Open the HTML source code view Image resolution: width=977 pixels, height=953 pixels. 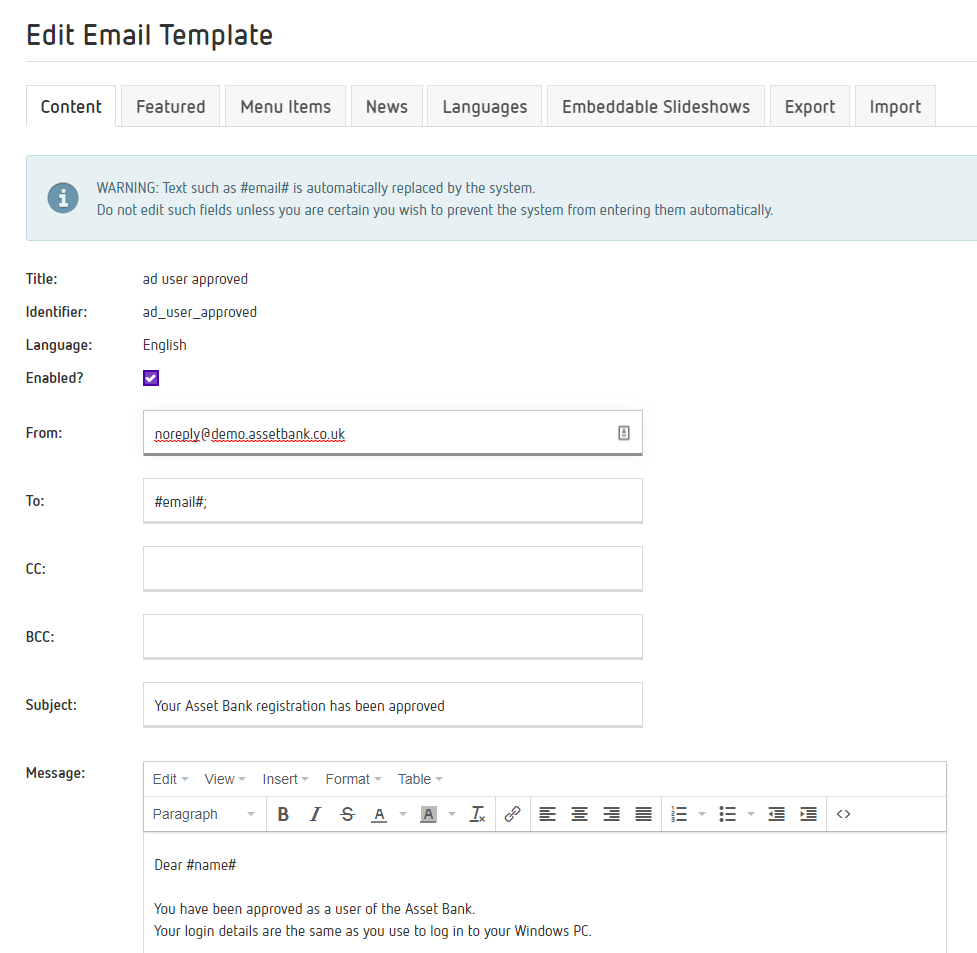842,814
